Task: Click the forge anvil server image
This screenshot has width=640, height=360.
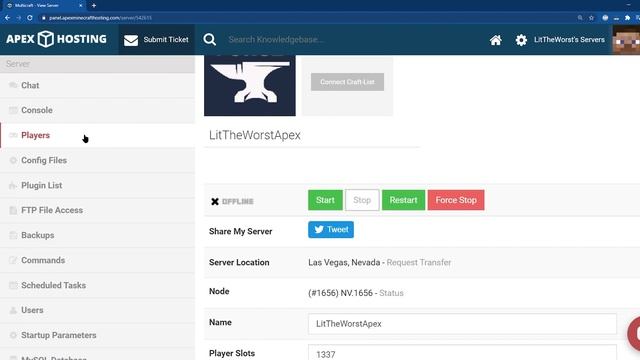Action: click(x=250, y=86)
